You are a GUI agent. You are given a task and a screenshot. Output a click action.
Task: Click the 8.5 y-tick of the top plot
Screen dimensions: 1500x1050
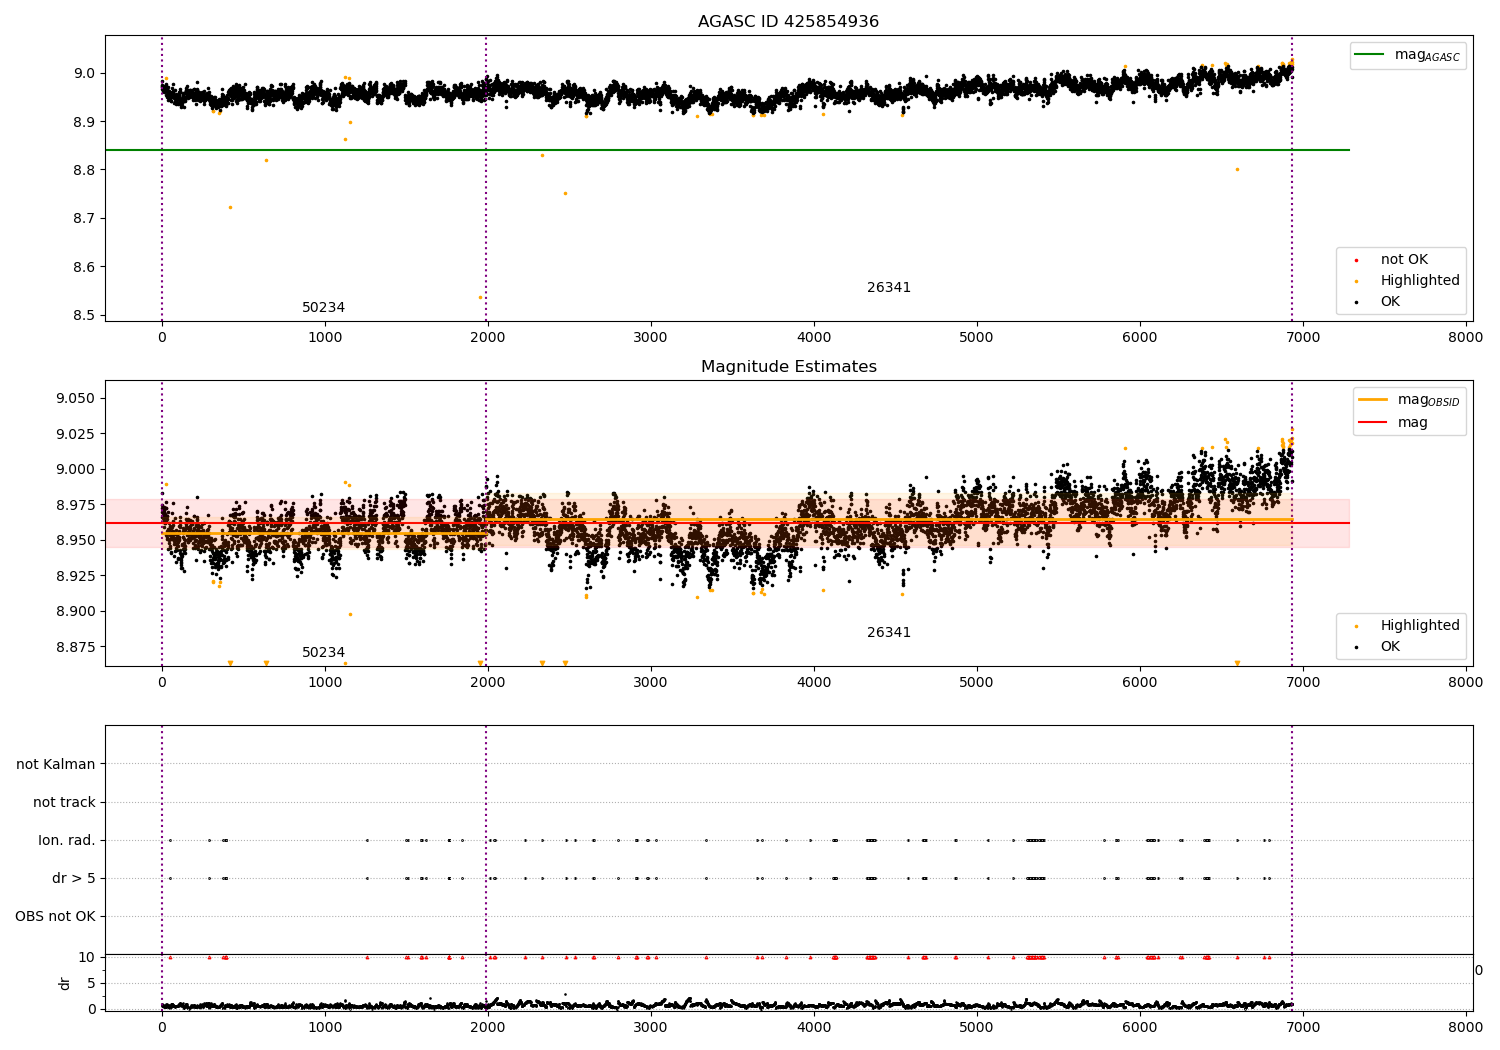tap(84, 315)
